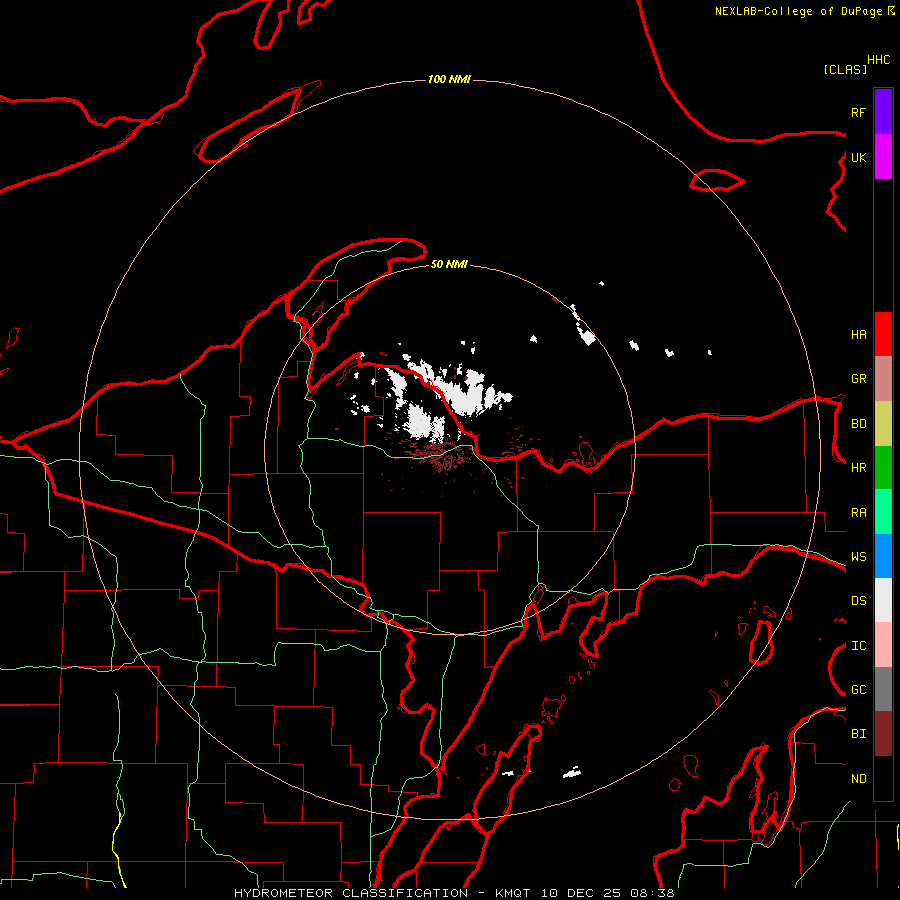Click the RF purple legend swatch
This screenshot has height=900, width=900.
883,112
